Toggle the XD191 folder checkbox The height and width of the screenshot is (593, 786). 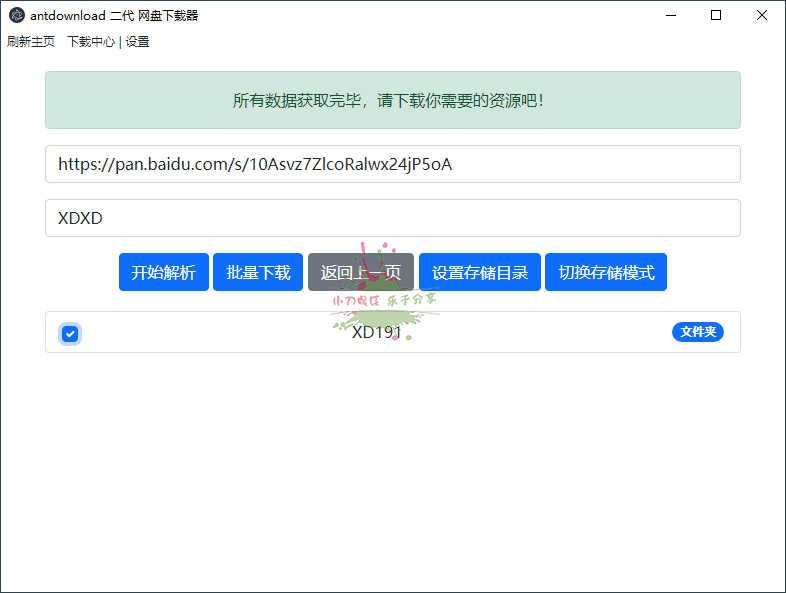[70, 333]
